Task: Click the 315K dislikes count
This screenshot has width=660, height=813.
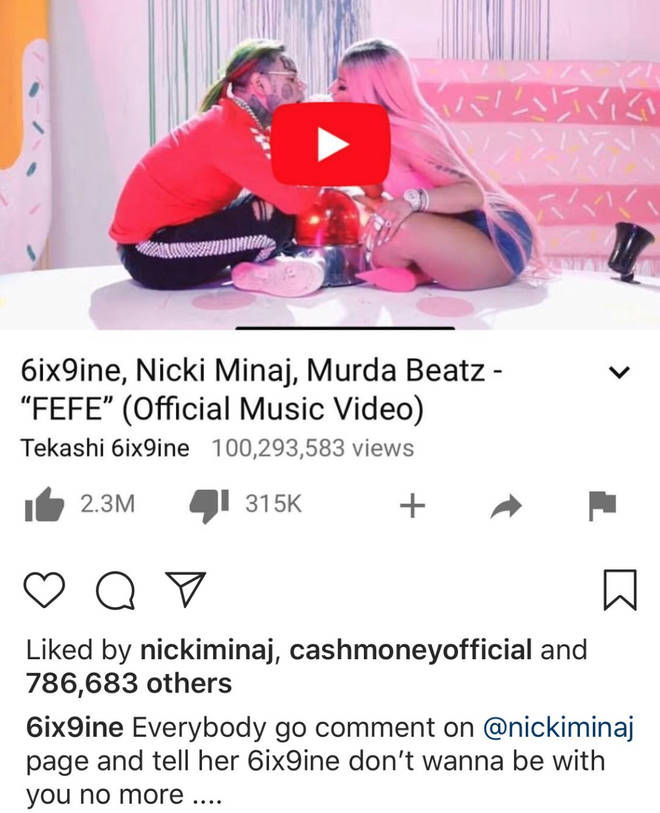Action: tap(273, 504)
